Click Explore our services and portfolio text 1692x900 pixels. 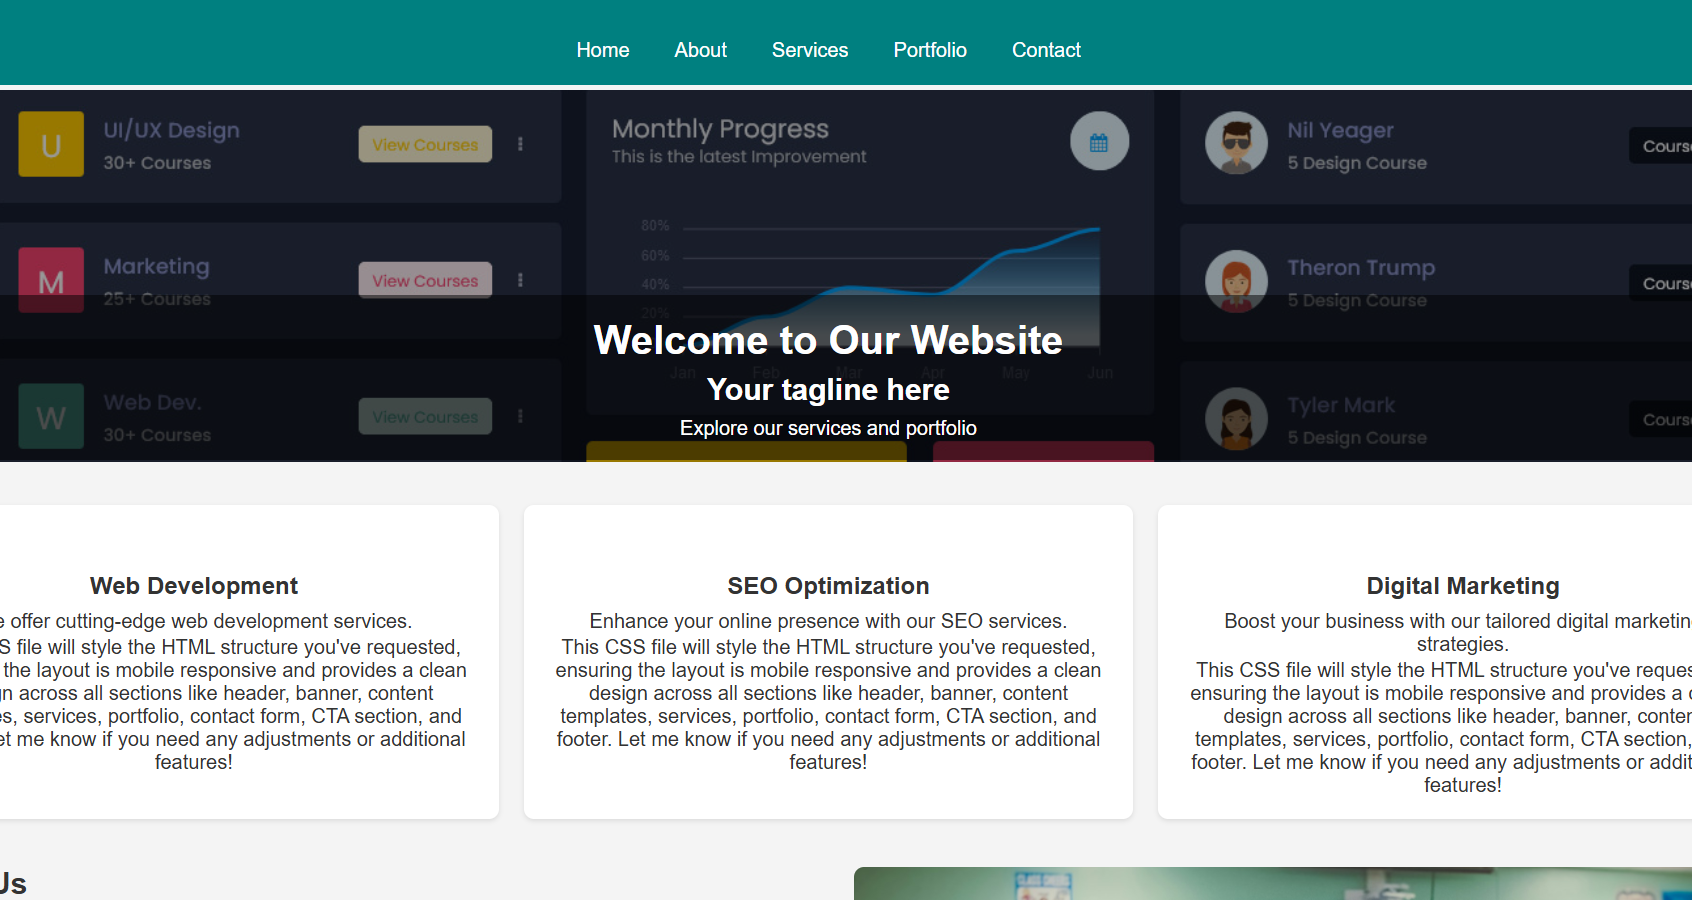point(828,428)
